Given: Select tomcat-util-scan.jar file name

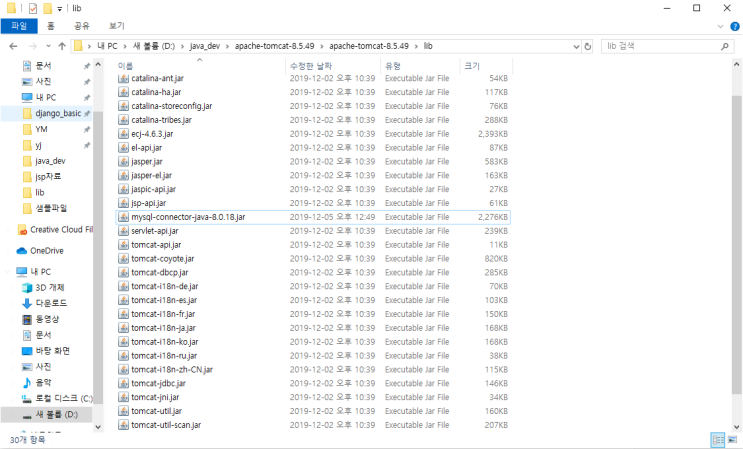Looking at the screenshot, I should click(166, 425).
